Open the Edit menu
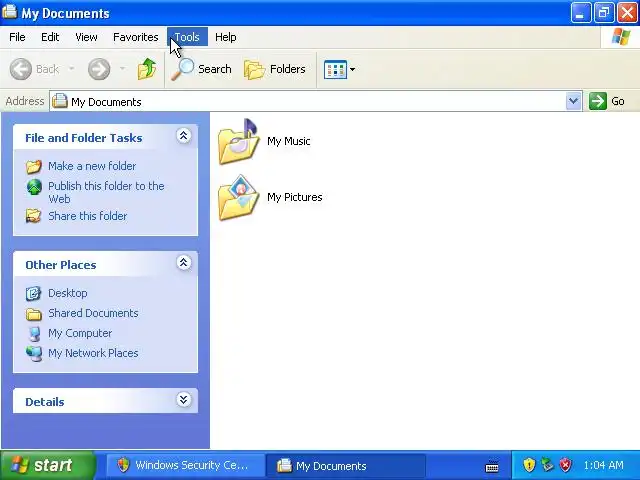This screenshot has width=640, height=480. 50,37
